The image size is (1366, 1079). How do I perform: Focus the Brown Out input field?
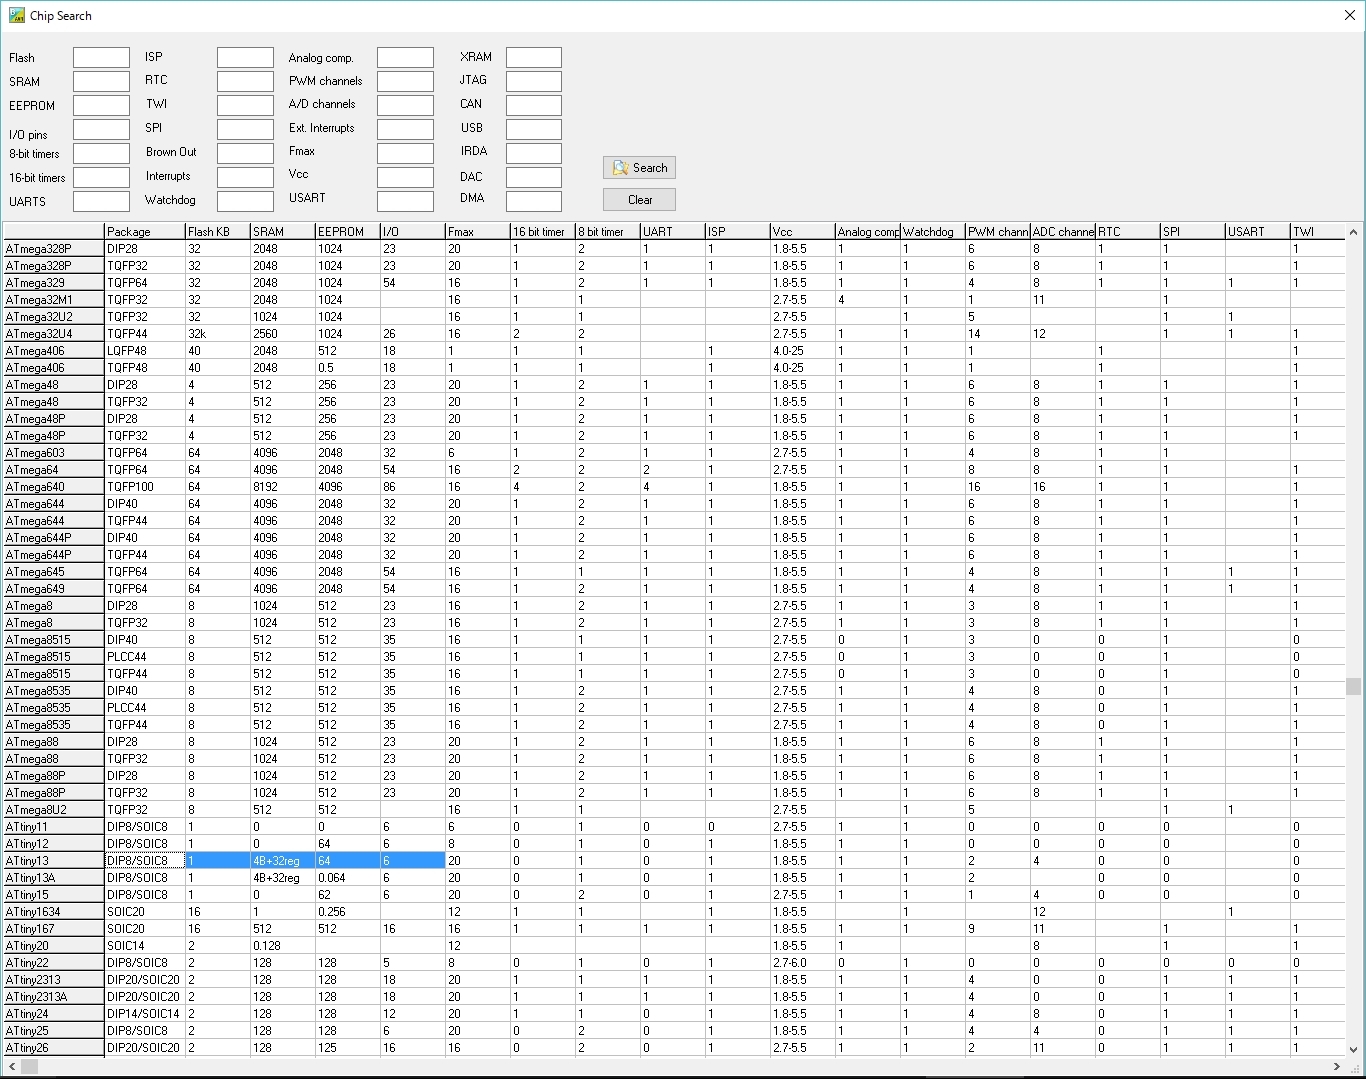click(x=245, y=154)
